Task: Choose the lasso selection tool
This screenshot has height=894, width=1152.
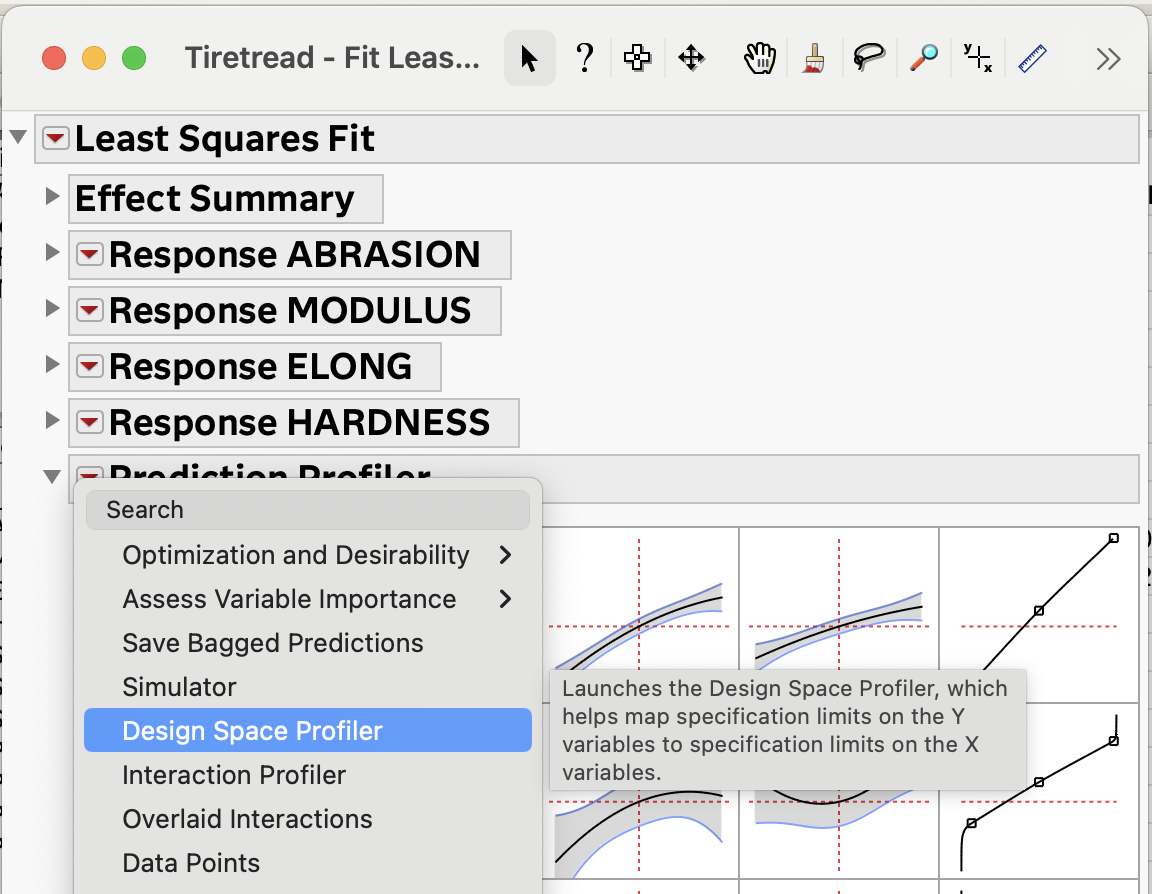Action: coord(869,58)
